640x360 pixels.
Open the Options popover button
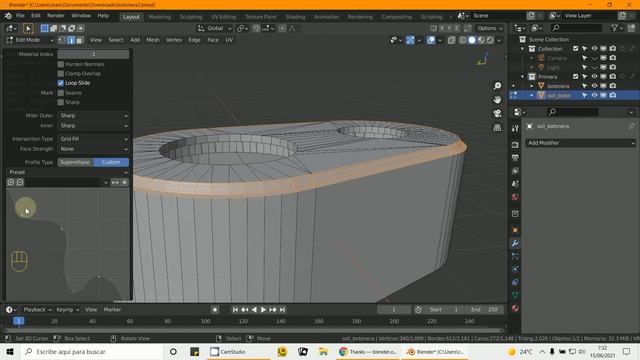[x=490, y=28]
